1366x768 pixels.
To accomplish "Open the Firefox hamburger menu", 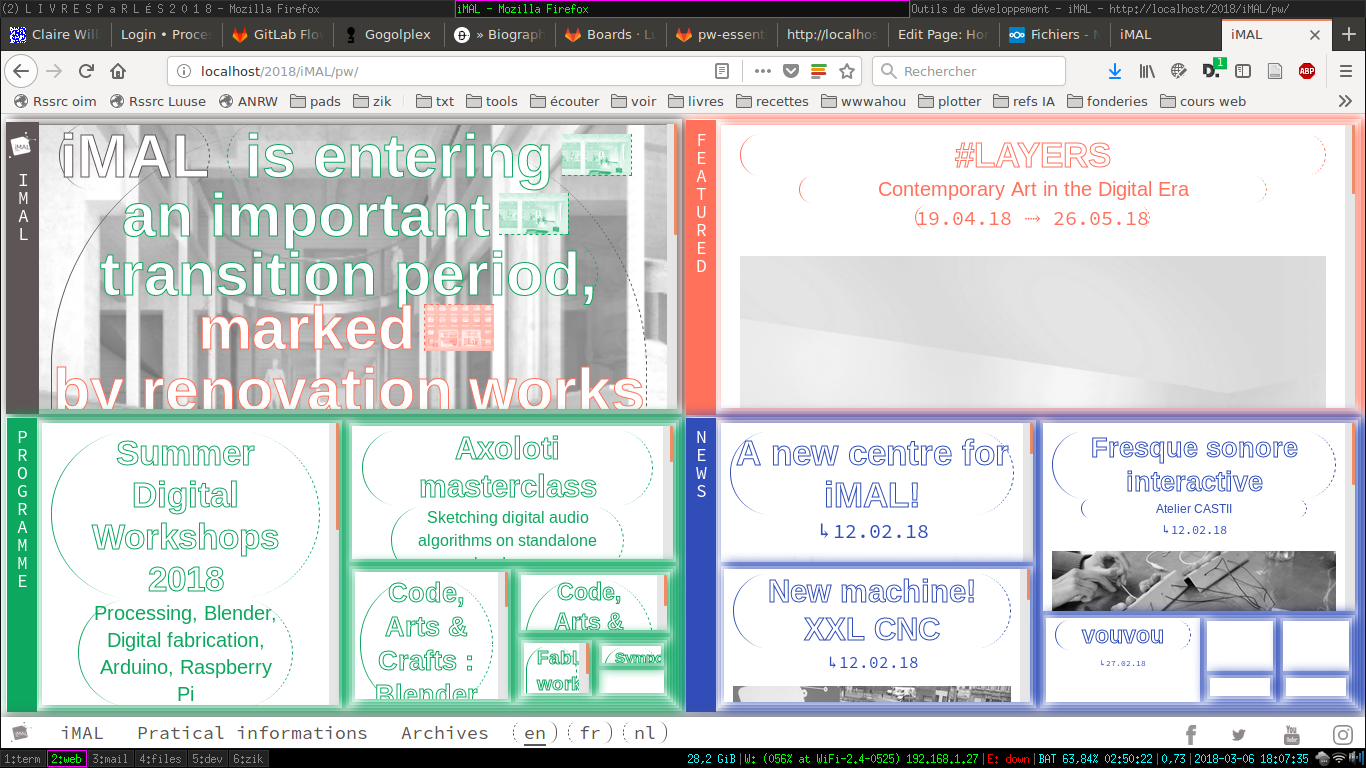I will coord(1346,71).
